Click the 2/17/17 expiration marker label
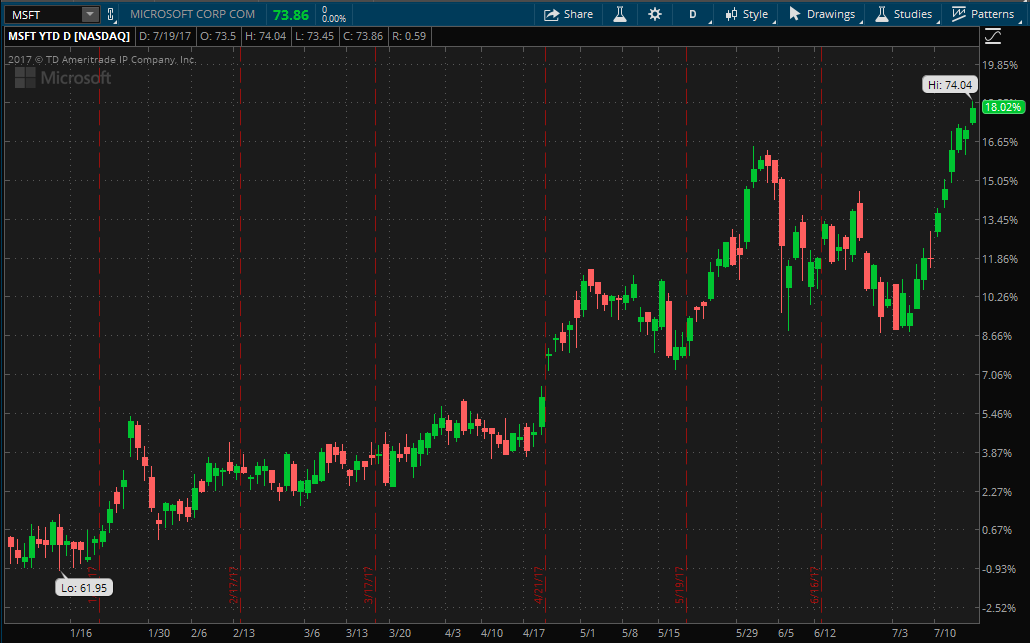This screenshot has width=1030, height=643. point(234,586)
